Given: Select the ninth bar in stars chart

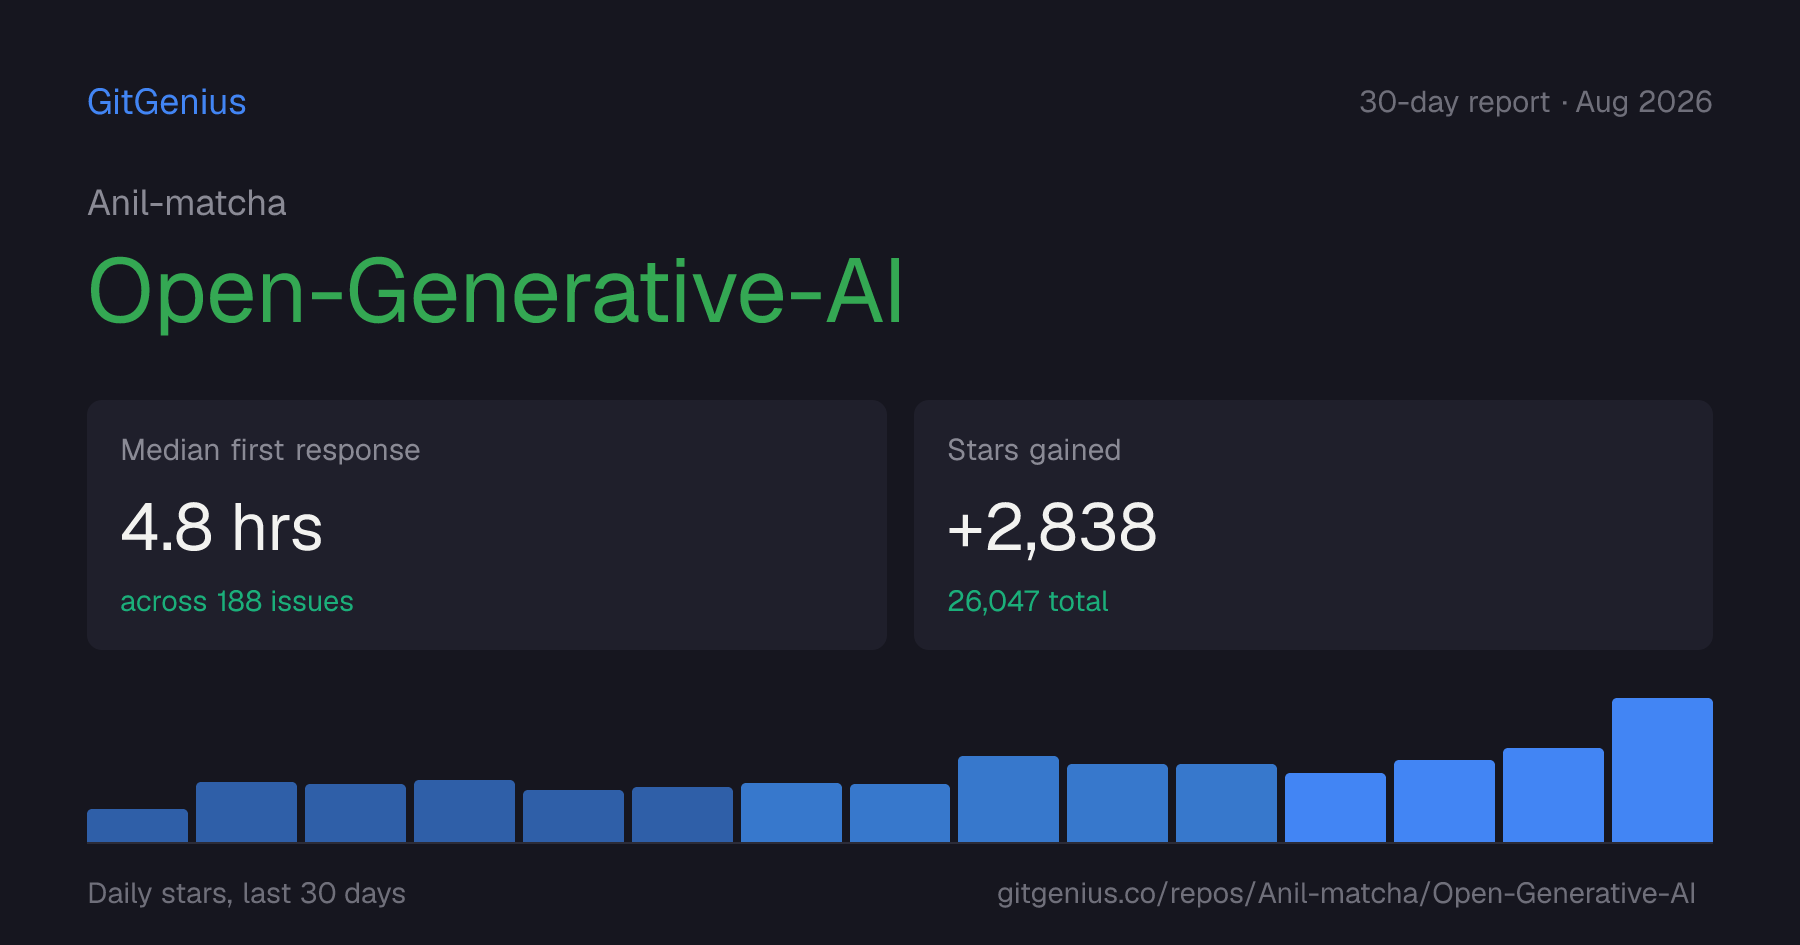Looking at the screenshot, I should (1008, 799).
